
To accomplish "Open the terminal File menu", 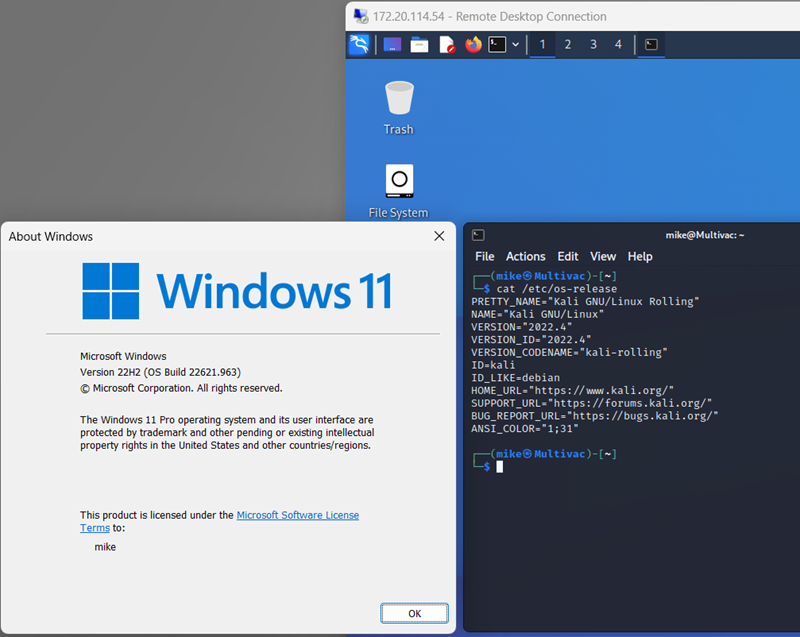I will tap(485, 257).
